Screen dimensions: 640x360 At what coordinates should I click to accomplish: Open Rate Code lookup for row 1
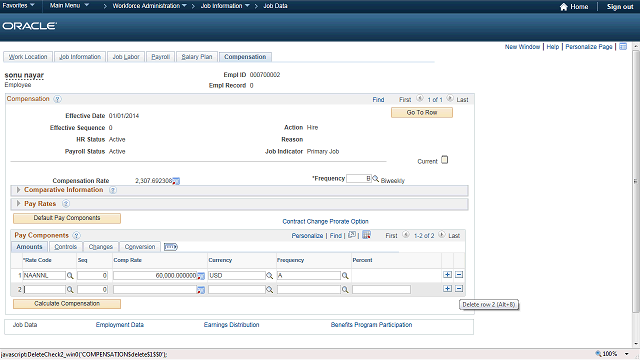click(x=70, y=276)
